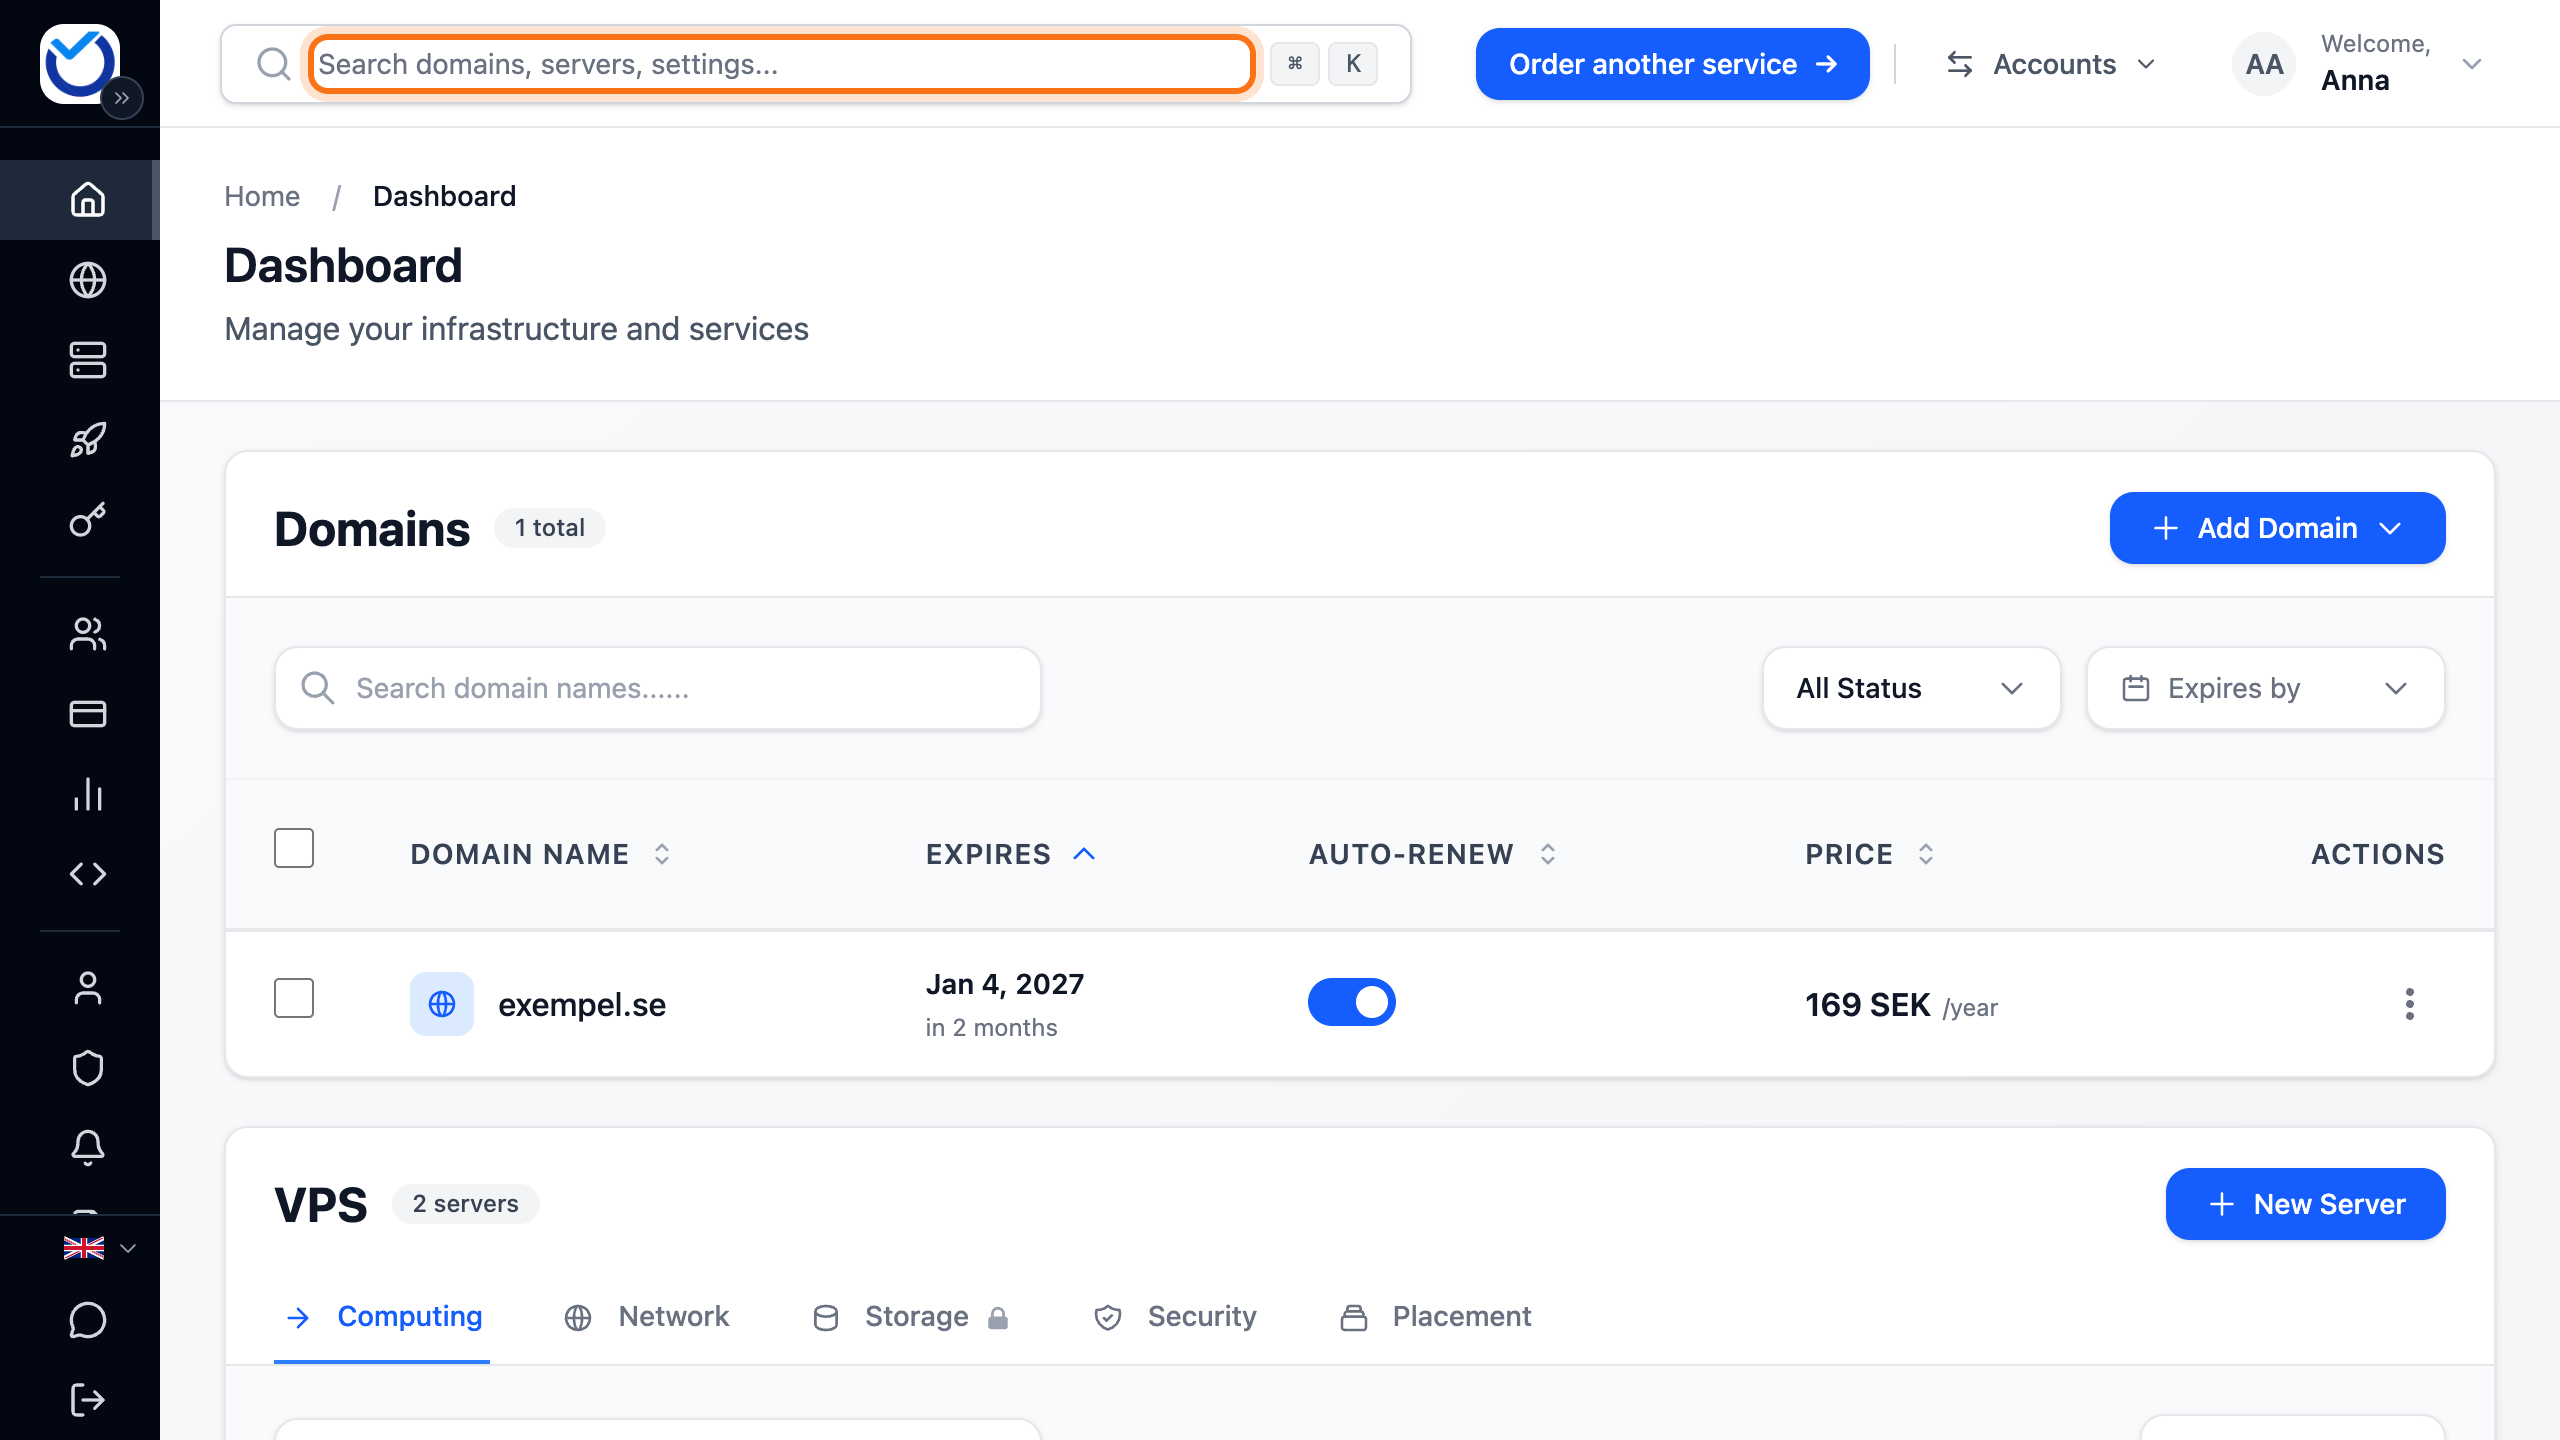This screenshot has height=1440, width=2560.
Task: Open the users group sidebar icon
Action: coord(88,634)
